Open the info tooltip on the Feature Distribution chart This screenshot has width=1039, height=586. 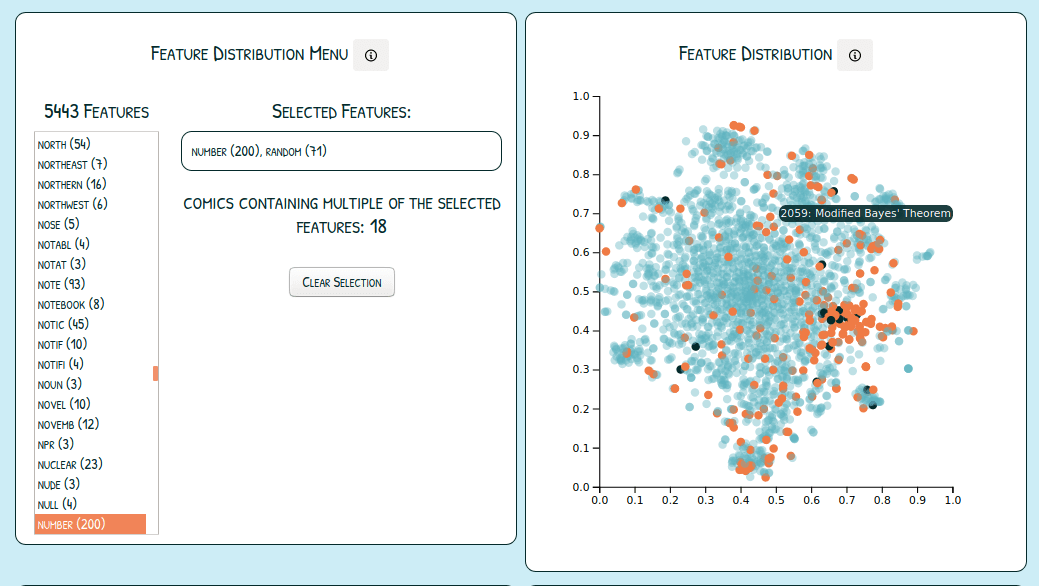(x=855, y=55)
